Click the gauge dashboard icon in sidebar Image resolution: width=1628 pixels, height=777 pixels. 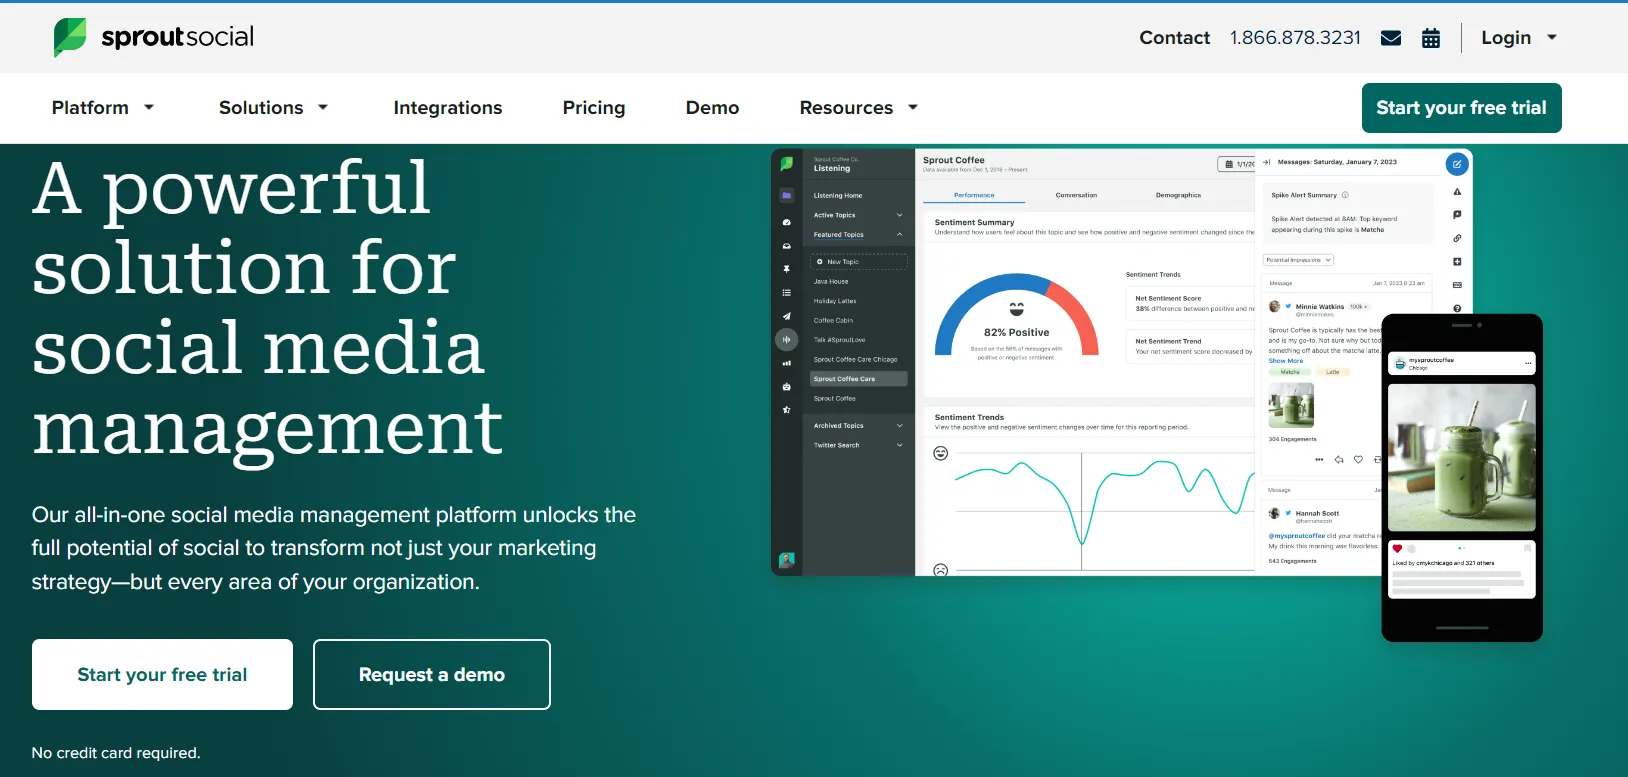[787, 222]
